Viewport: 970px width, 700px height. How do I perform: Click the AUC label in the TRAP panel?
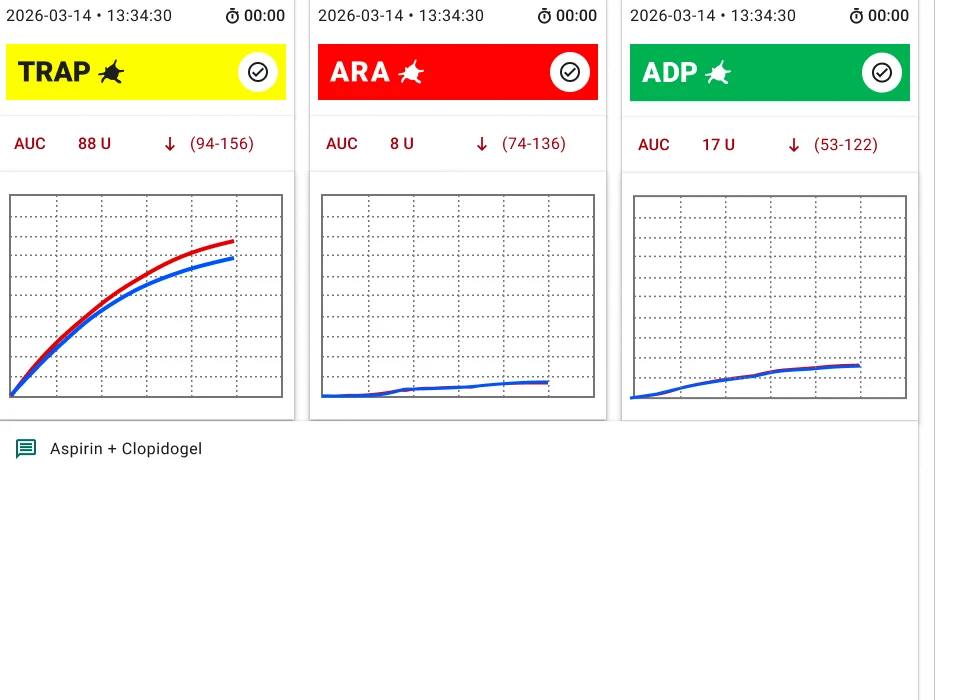[x=30, y=144]
